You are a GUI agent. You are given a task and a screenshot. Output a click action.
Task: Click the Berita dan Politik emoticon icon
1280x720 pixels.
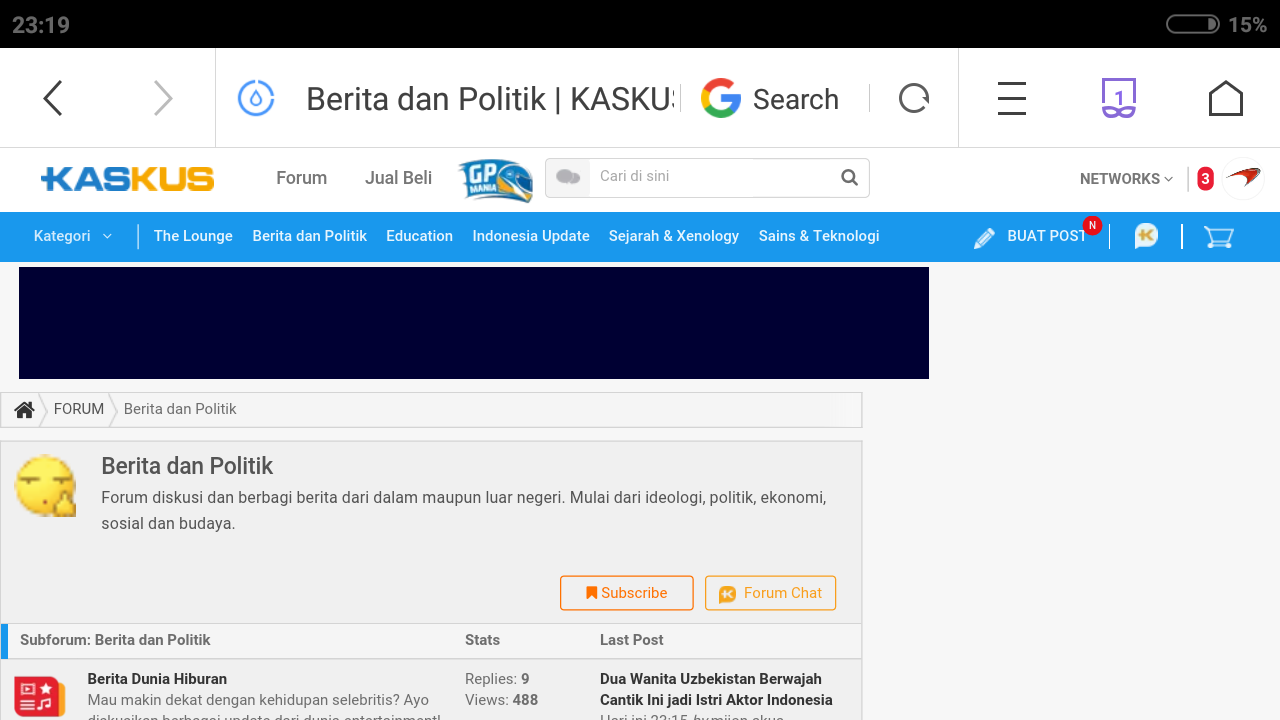46,486
